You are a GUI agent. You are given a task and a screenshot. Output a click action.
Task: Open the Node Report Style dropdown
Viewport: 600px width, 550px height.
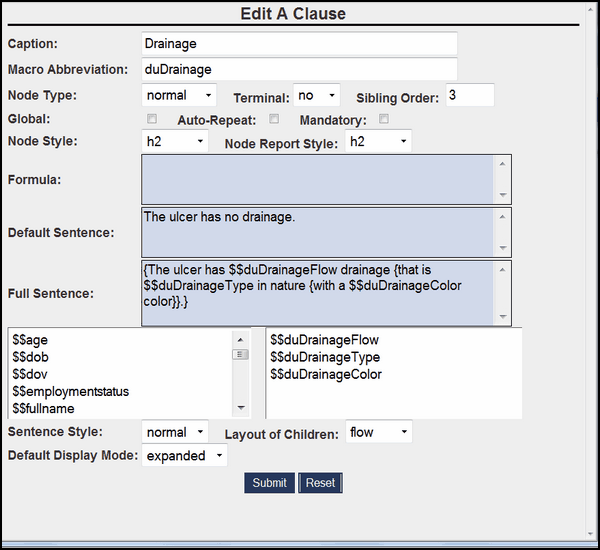coord(378,142)
